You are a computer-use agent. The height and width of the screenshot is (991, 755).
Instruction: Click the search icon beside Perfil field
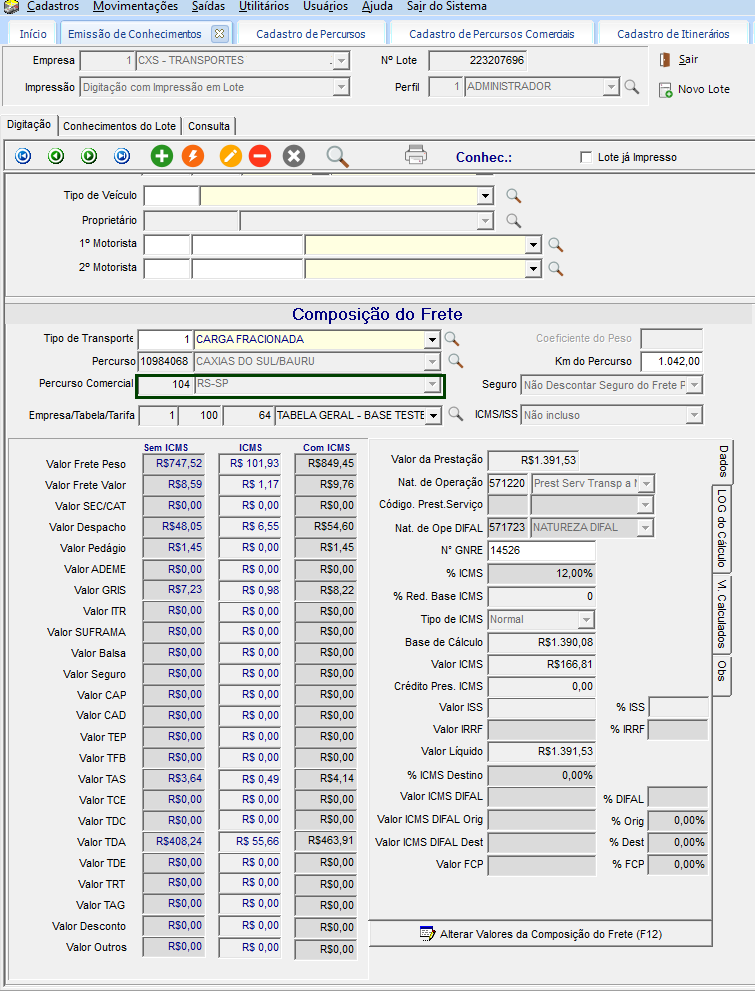click(x=632, y=87)
